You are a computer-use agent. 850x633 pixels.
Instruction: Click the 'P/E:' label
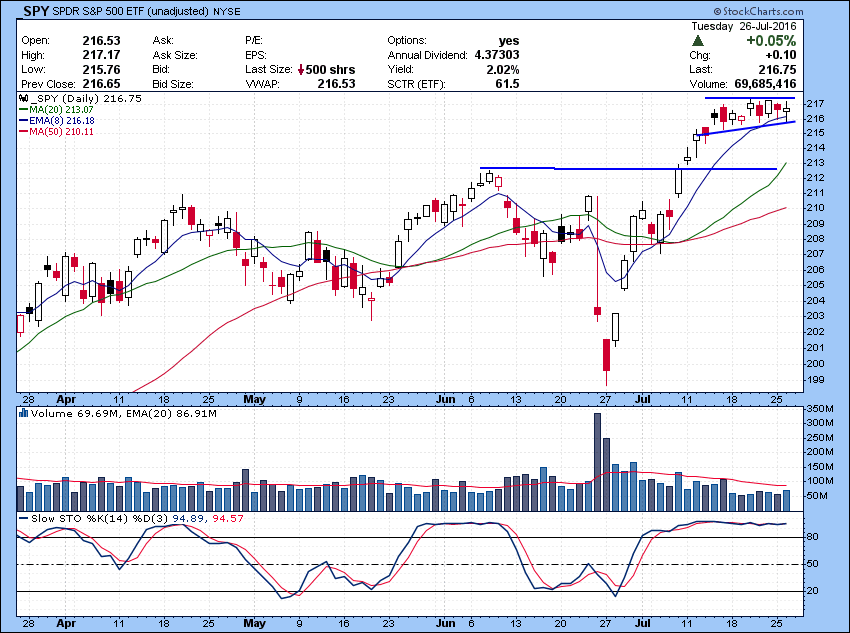pyautogui.click(x=254, y=41)
